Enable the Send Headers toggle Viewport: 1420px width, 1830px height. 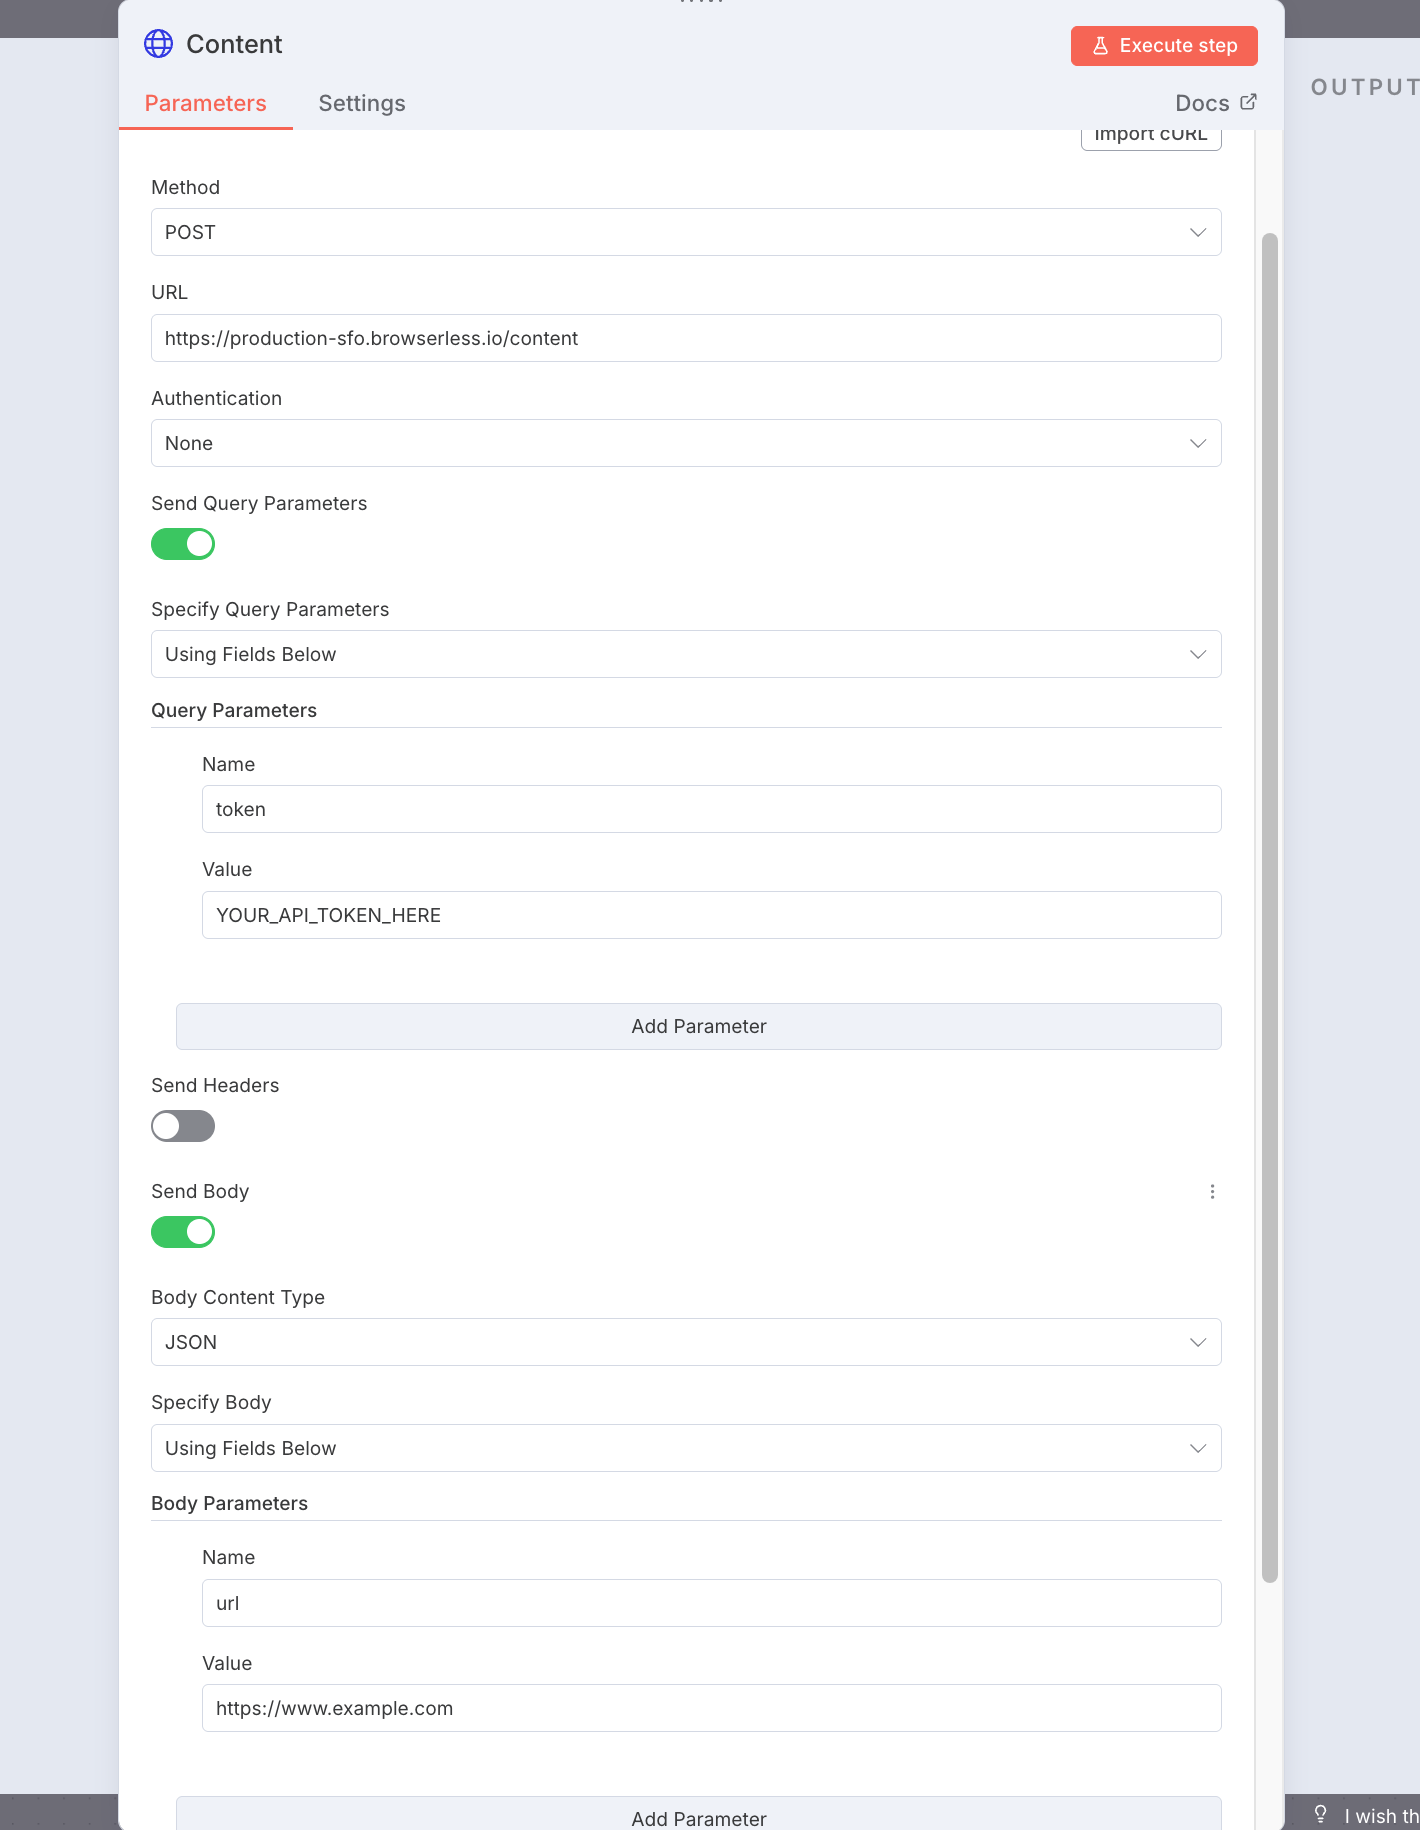tap(182, 1126)
